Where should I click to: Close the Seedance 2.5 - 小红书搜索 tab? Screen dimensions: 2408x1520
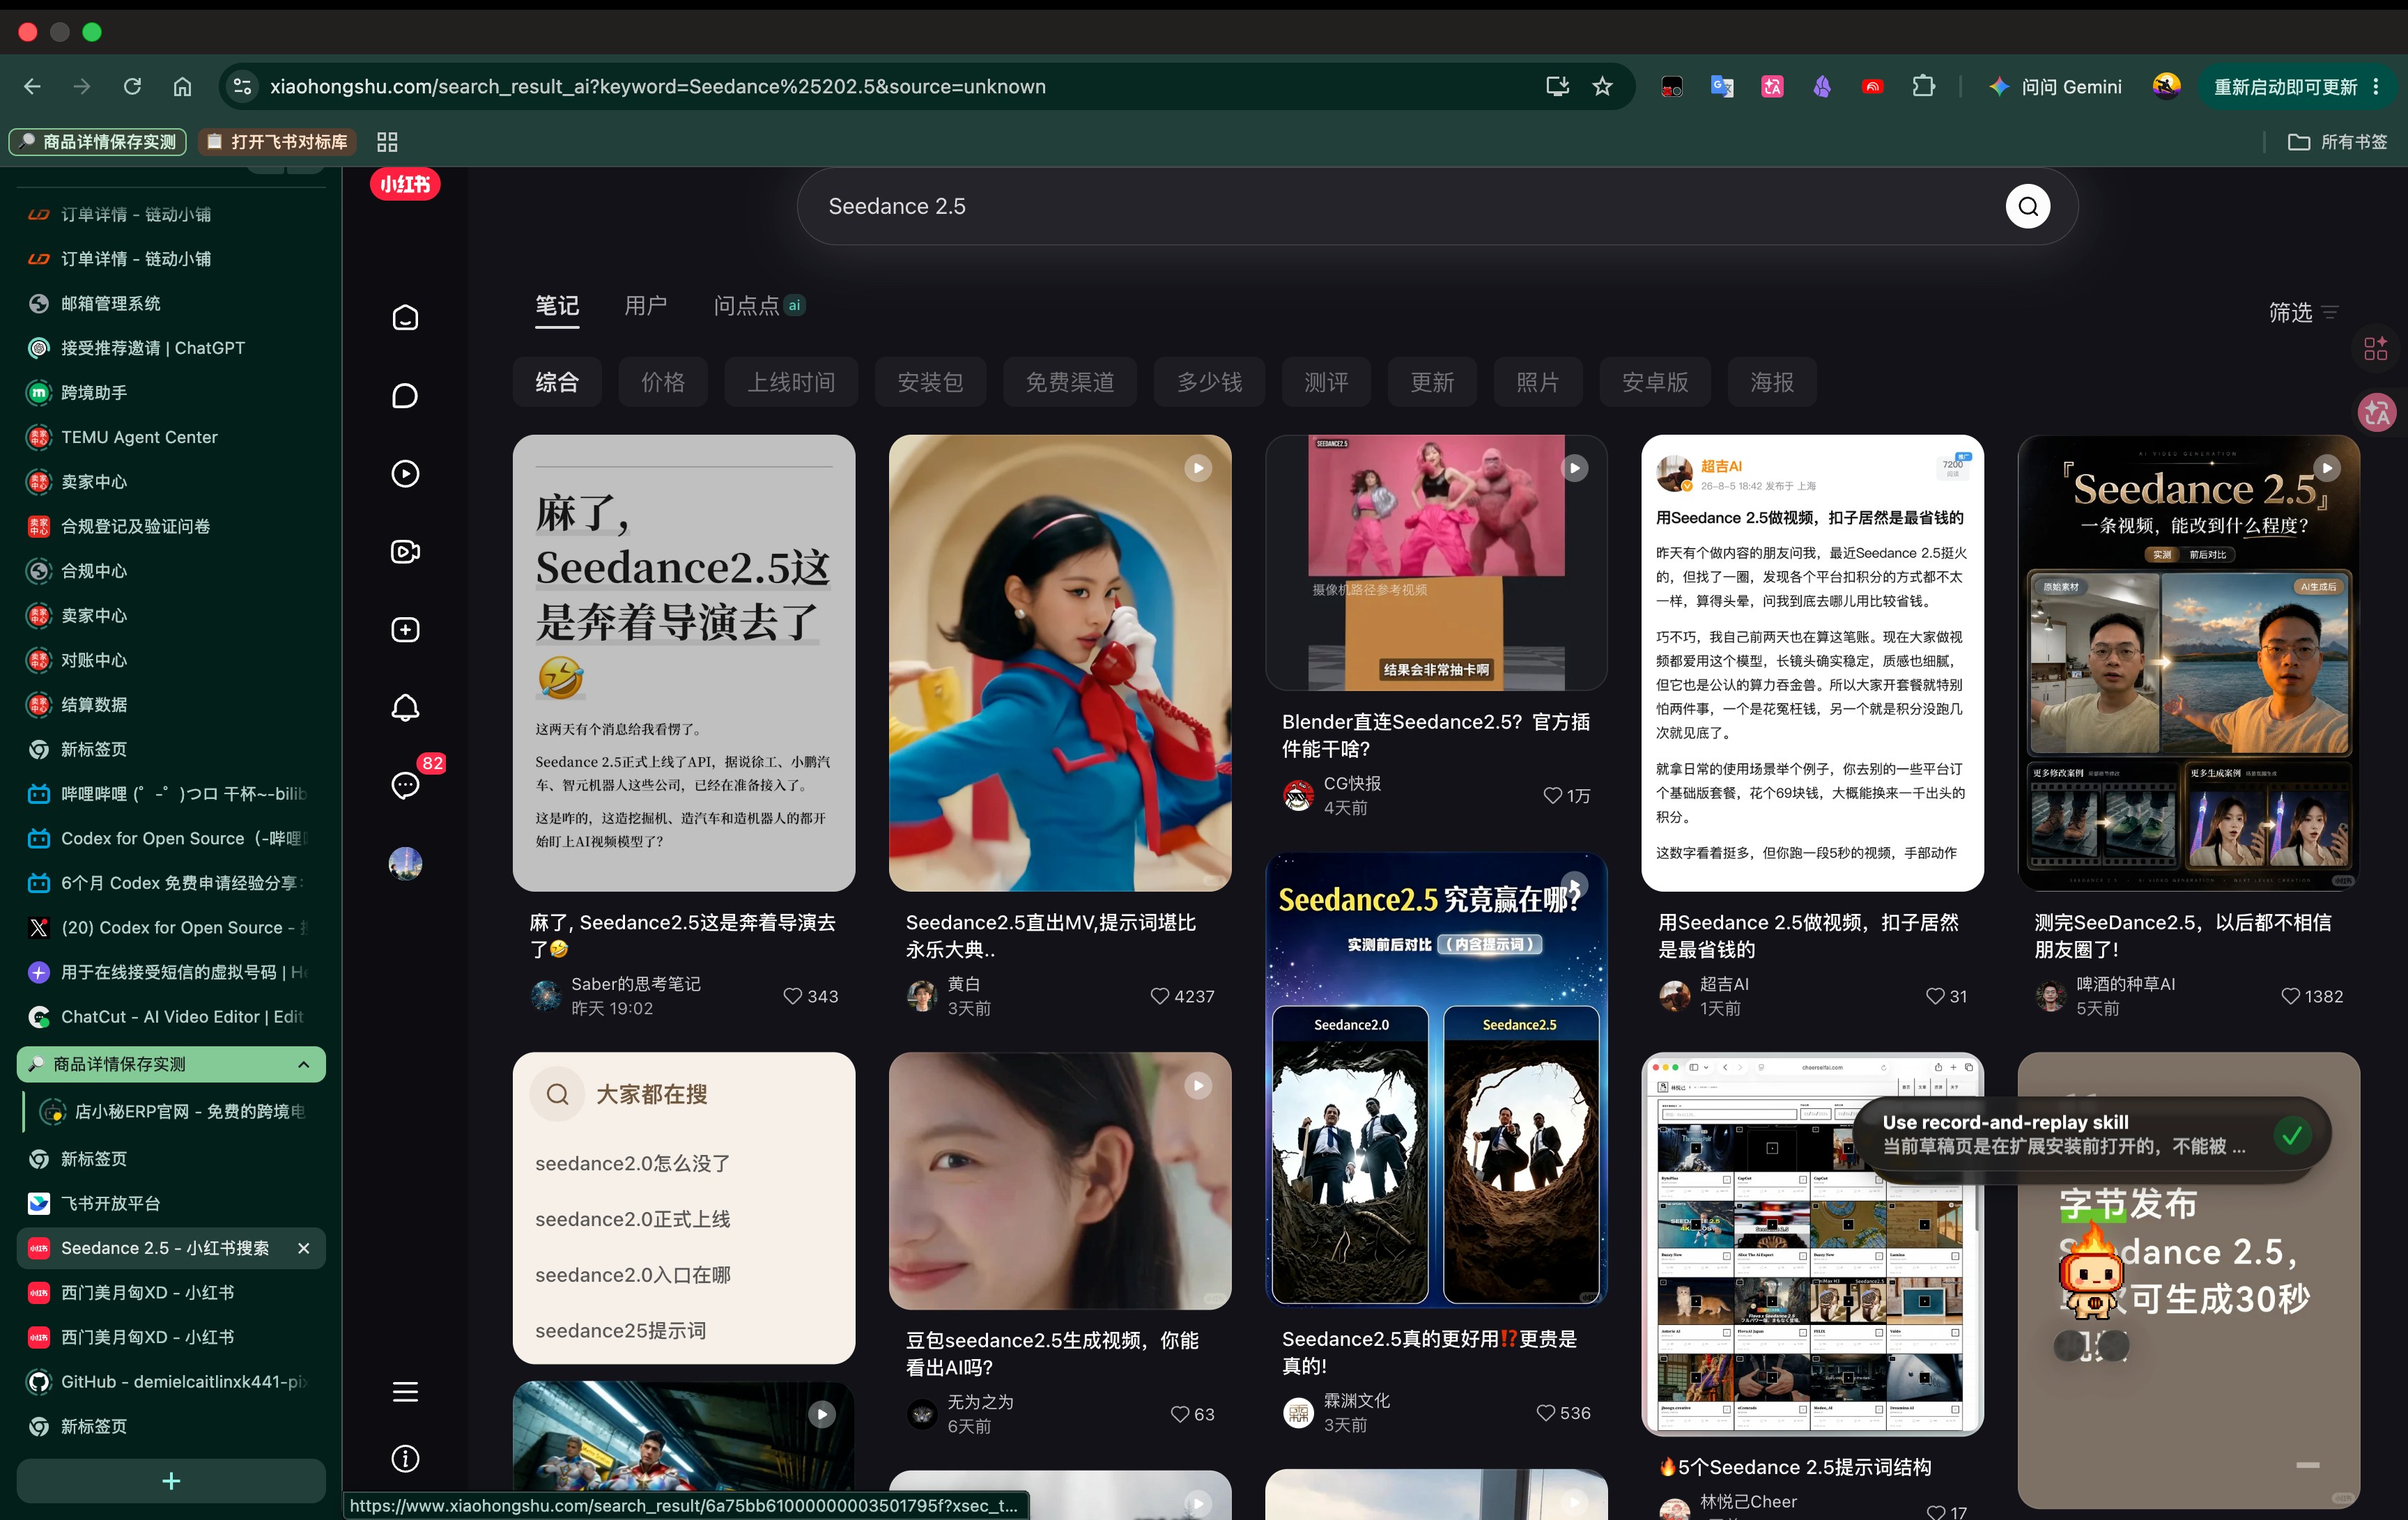pyautogui.click(x=303, y=1249)
